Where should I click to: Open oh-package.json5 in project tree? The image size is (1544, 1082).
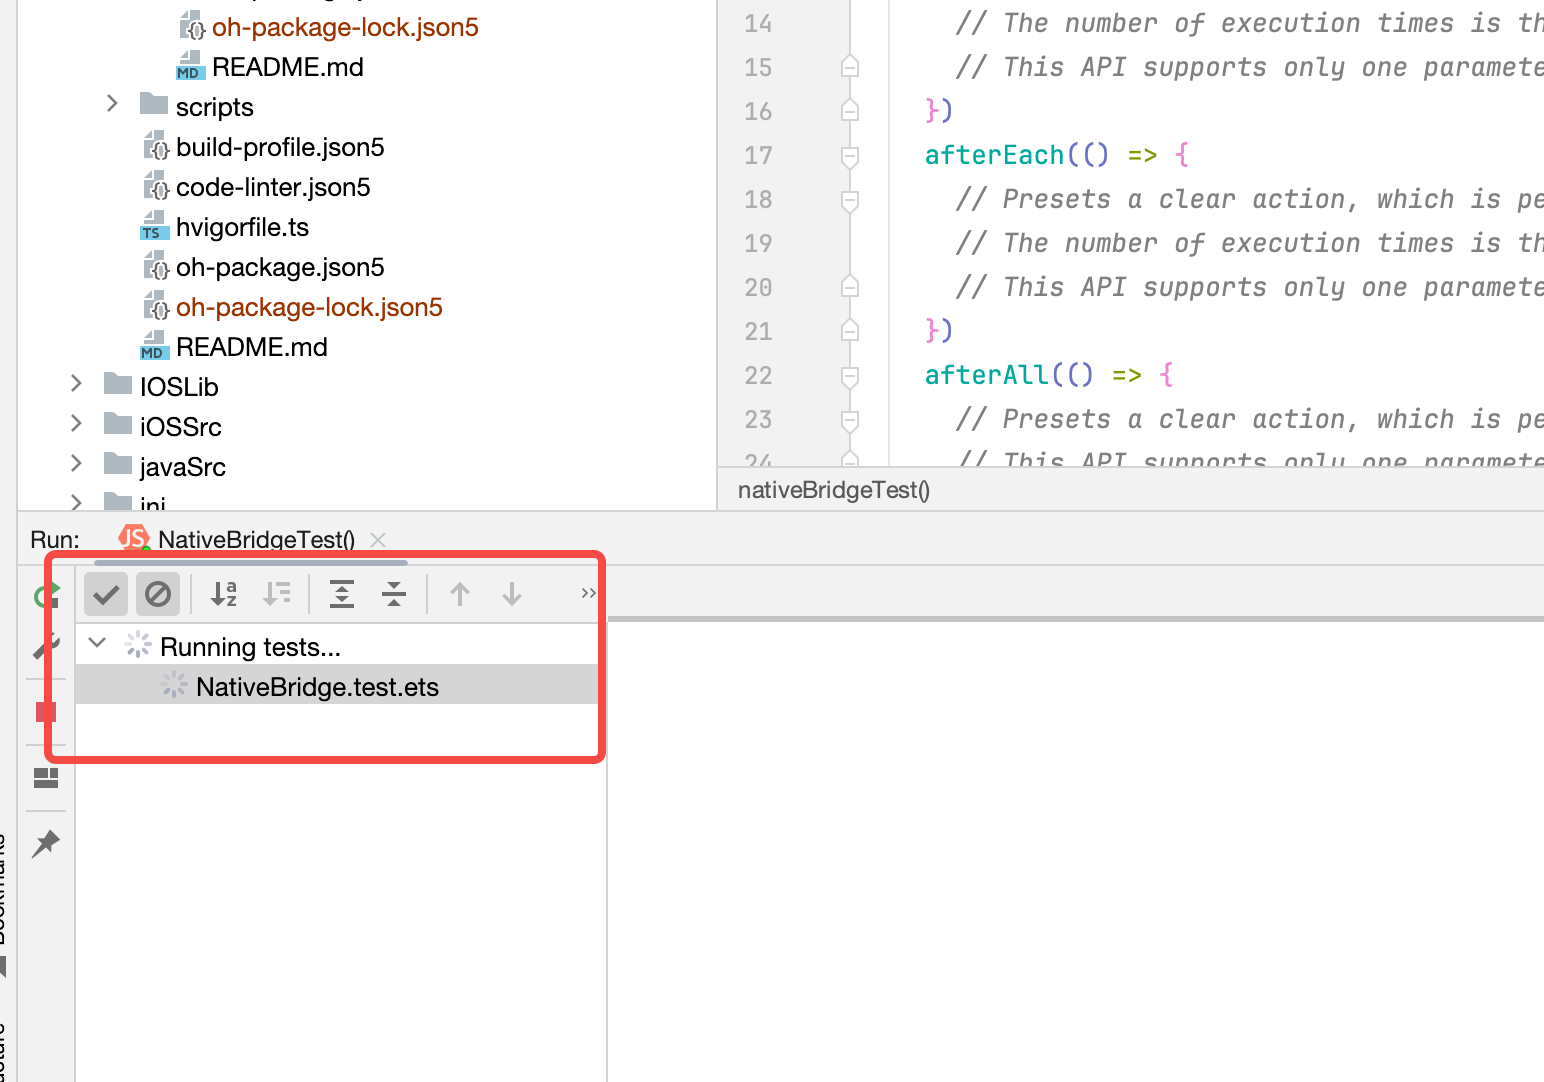(280, 267)
